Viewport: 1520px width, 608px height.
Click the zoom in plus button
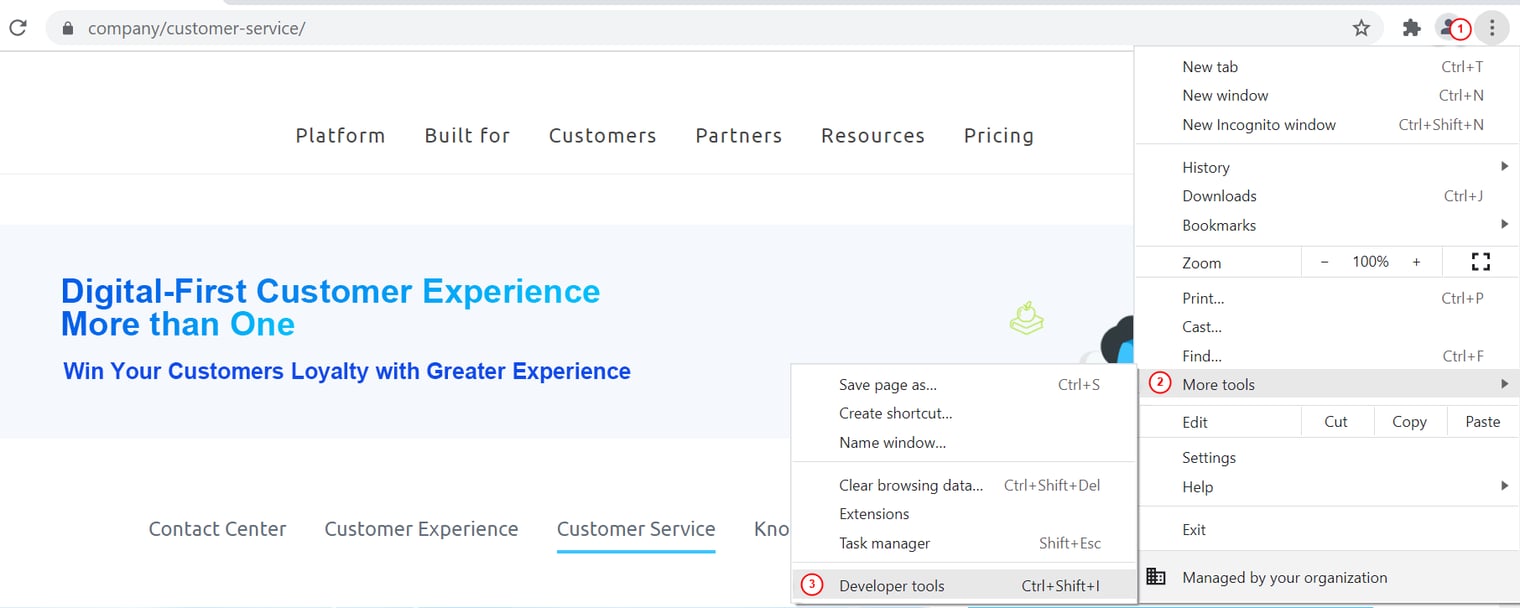(1416, 262)
